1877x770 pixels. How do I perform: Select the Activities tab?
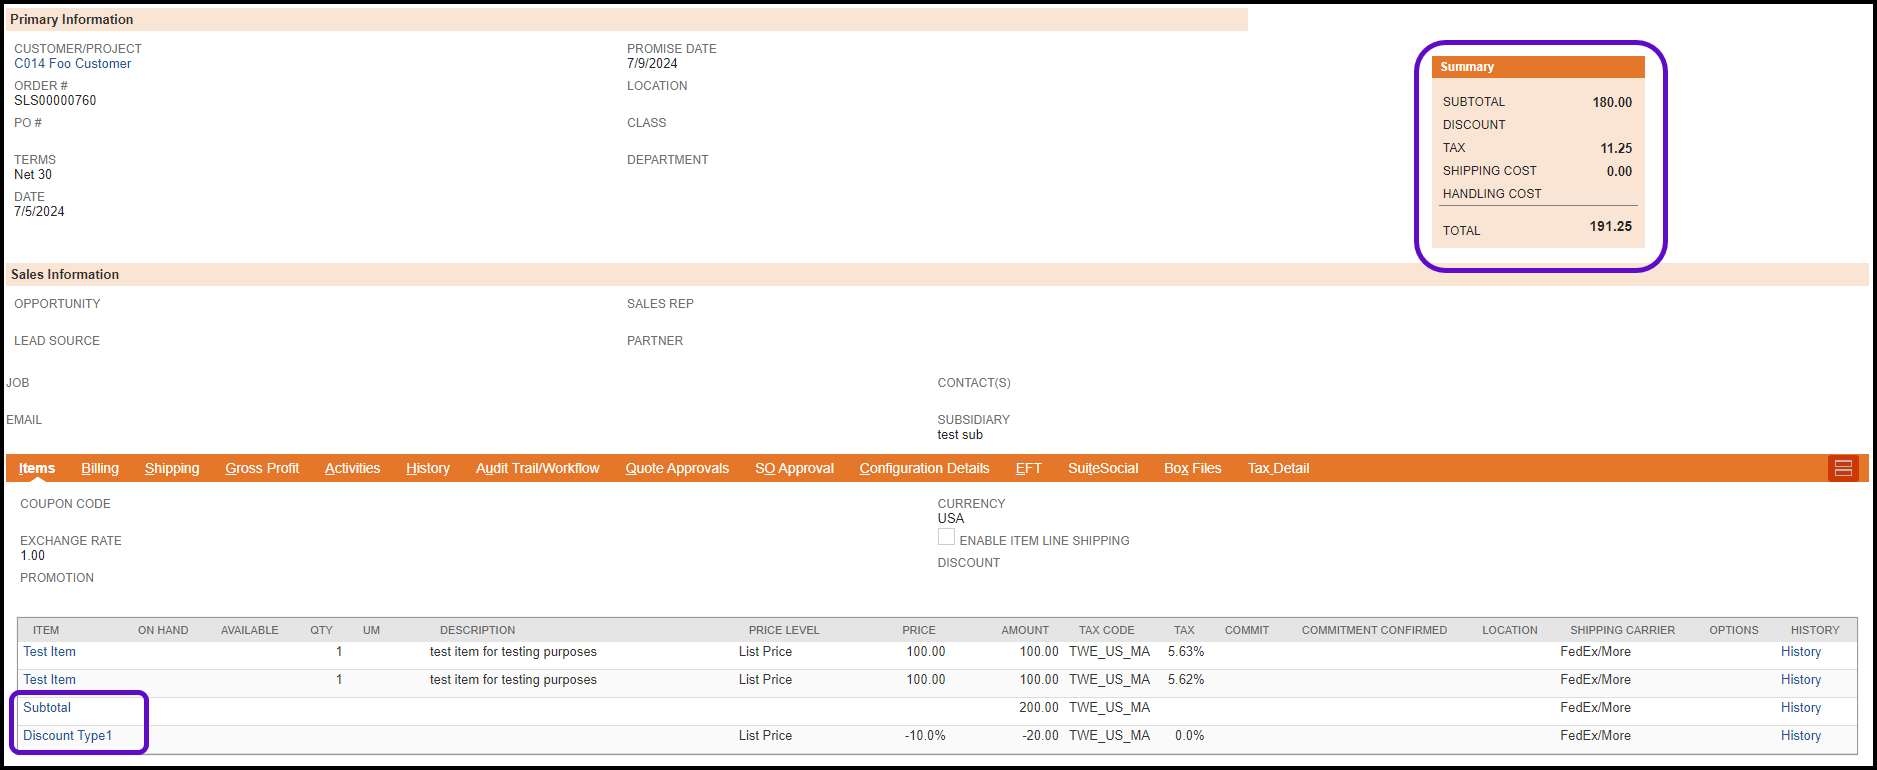tap(352, 468)
